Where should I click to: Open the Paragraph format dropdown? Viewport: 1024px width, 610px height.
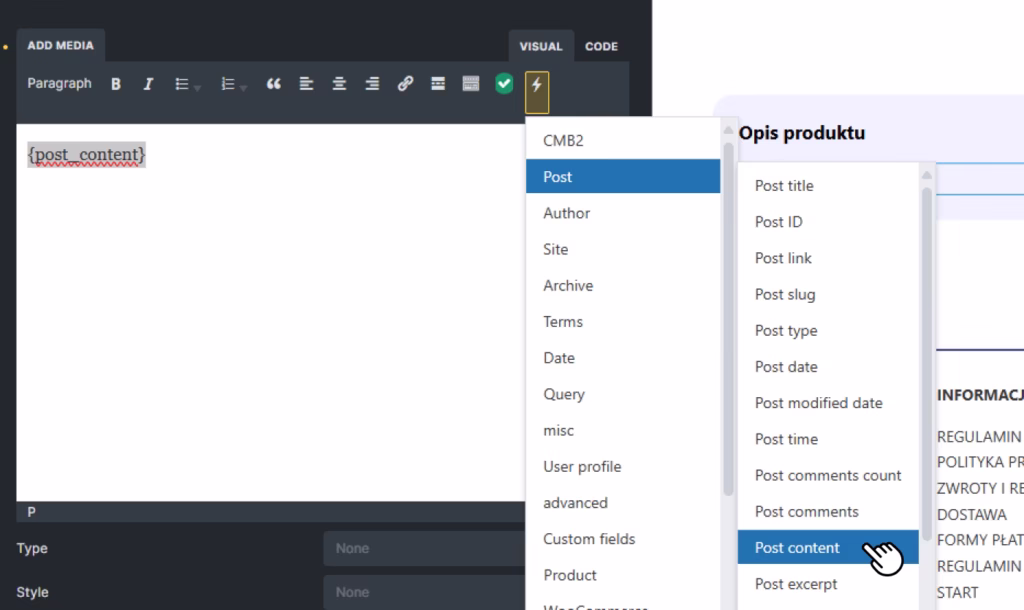click(x=59, y=84)
